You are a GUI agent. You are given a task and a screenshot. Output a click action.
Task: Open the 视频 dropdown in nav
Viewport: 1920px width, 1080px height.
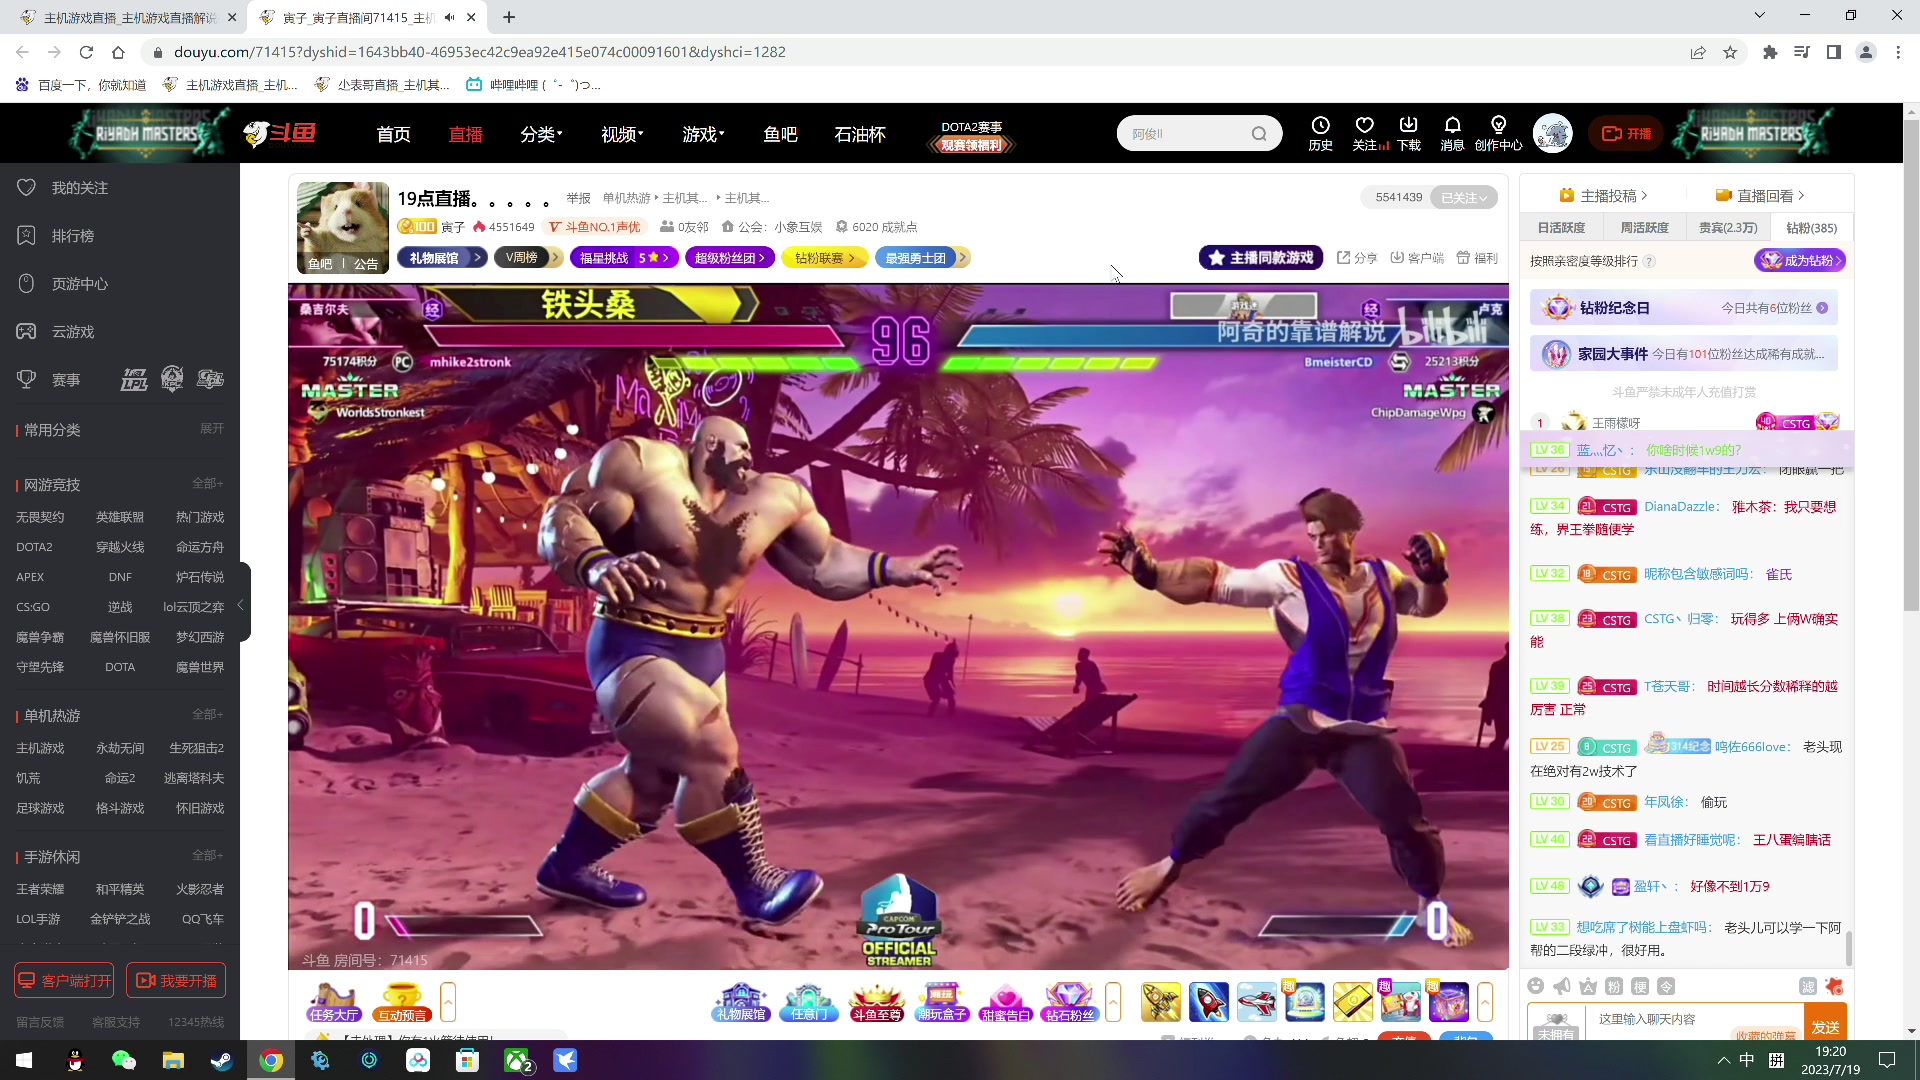click(x=622, y=134)
